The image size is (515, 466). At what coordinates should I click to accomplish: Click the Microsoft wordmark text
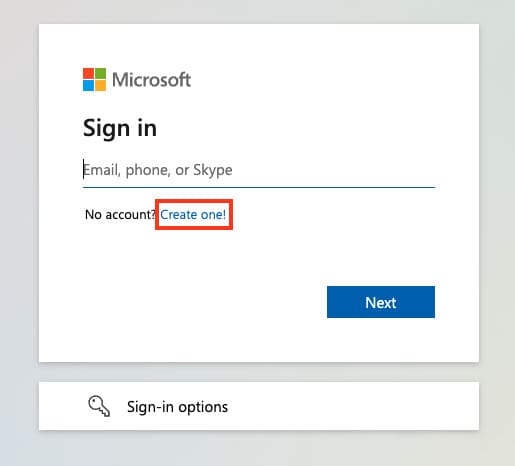(x=151, y=80)
